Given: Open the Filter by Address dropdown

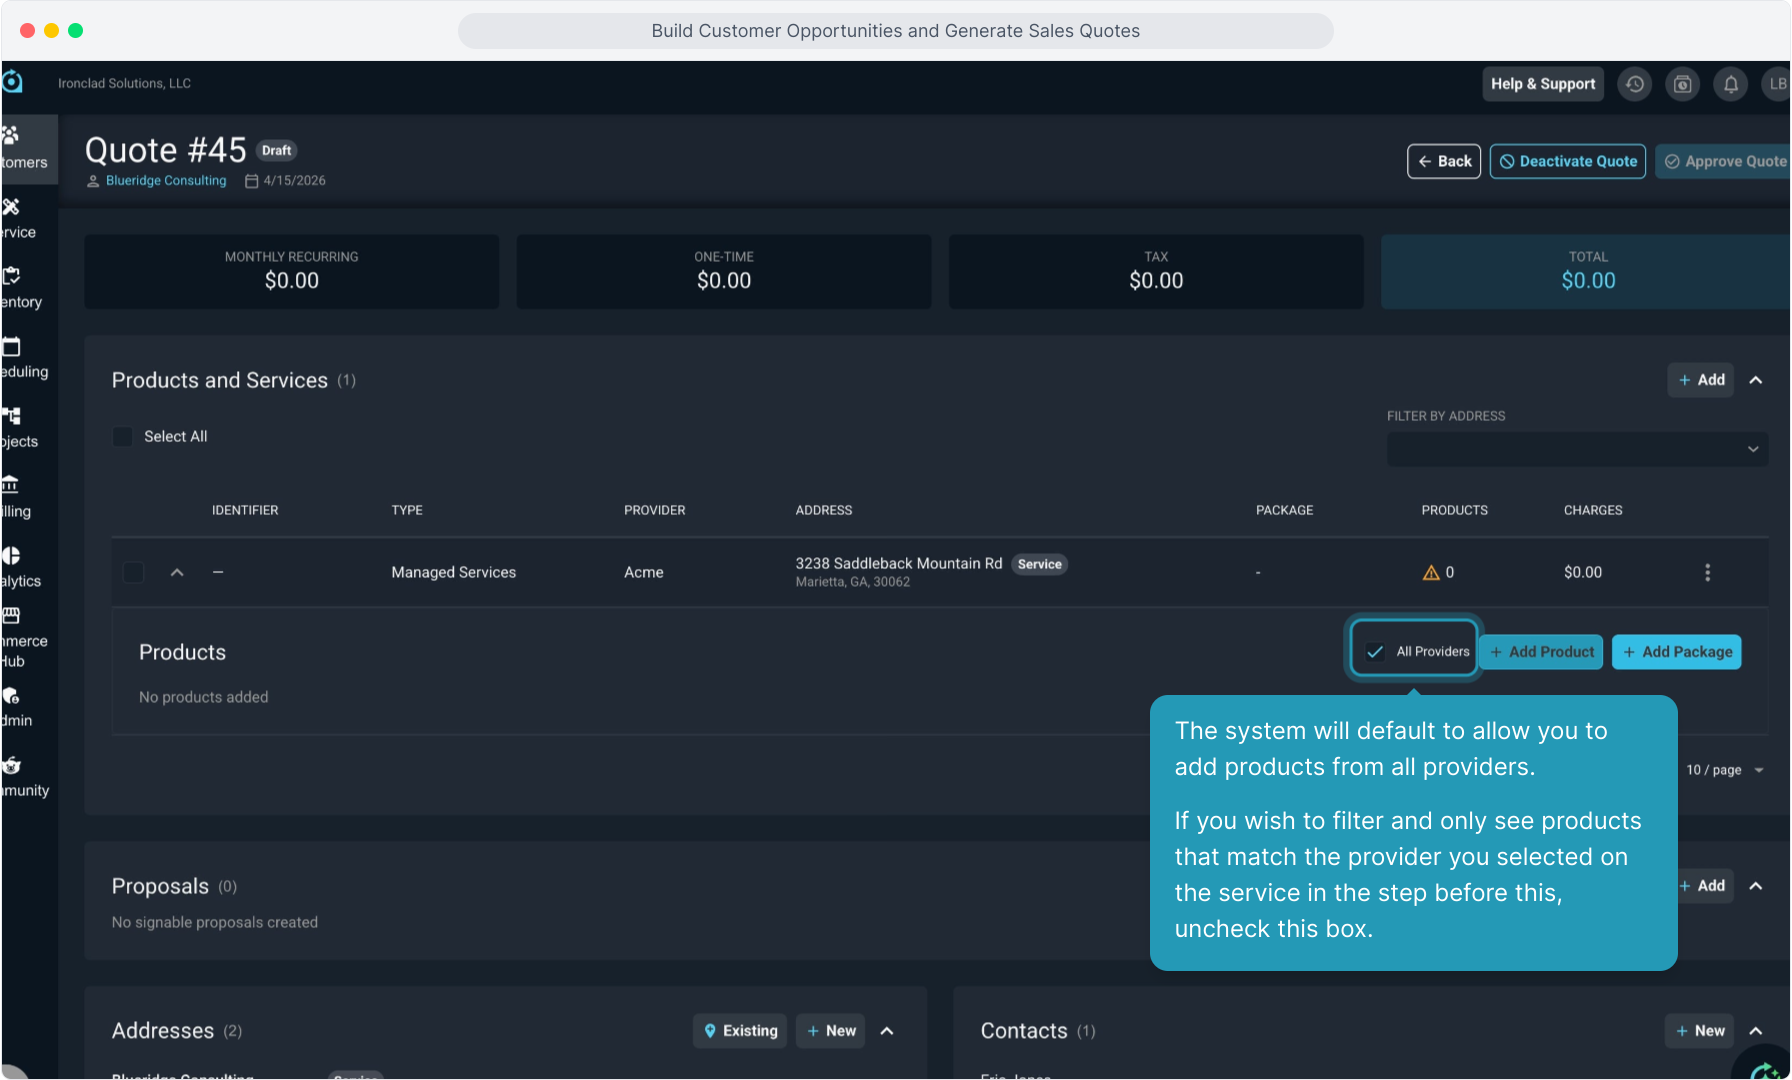Looking at the screenshot, I should click(x=1576, y=449).
